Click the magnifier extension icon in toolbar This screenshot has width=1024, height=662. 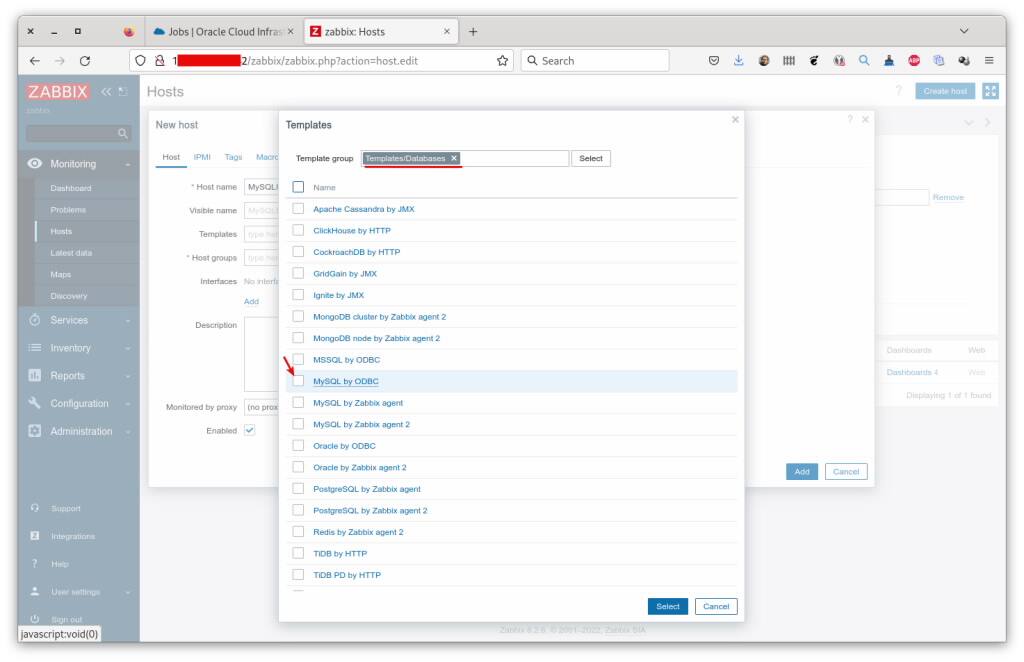[864, 61]
